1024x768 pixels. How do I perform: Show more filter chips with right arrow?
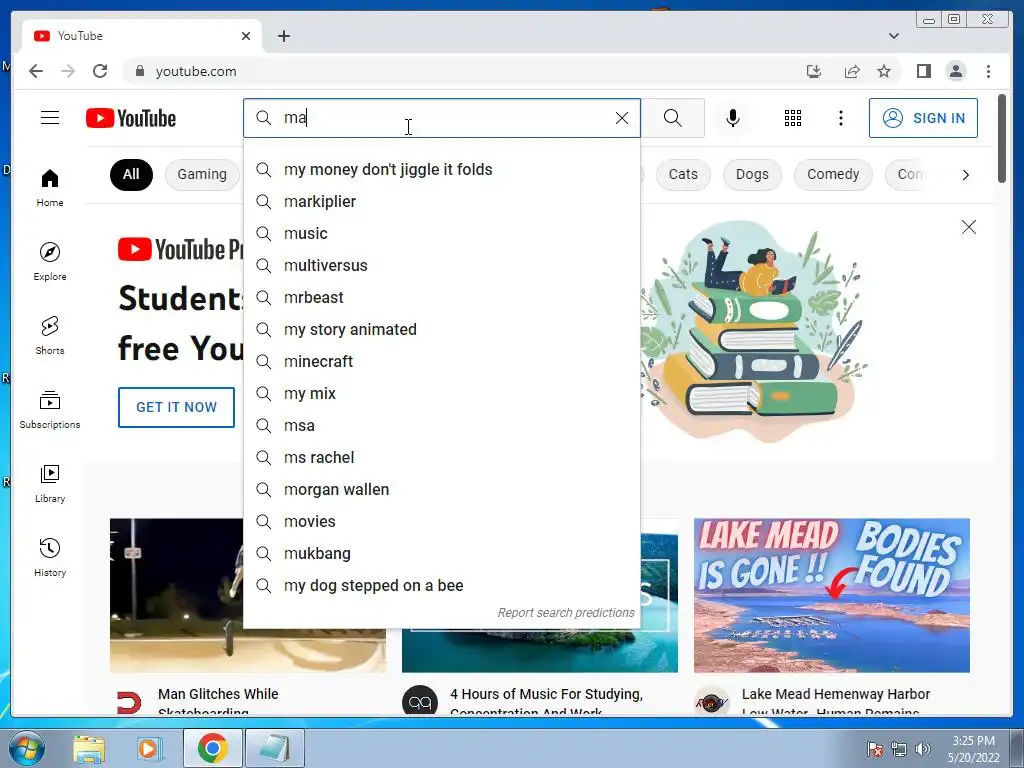[965, 175]
